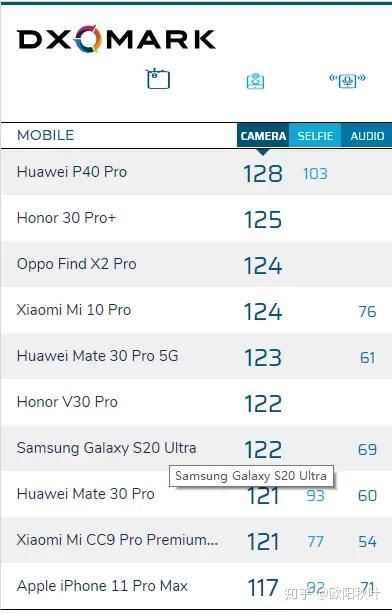Select the selfie category icon
Viewport: 392px width, 613px height.
click(256, 81)
